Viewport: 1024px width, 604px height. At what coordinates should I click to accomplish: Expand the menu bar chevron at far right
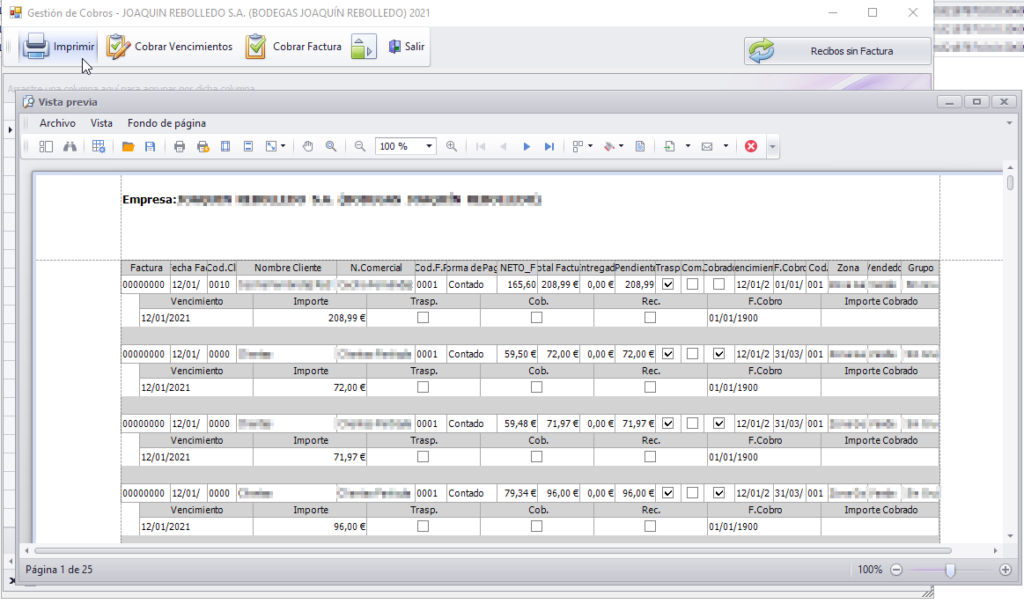click(x=1009, y=123)
